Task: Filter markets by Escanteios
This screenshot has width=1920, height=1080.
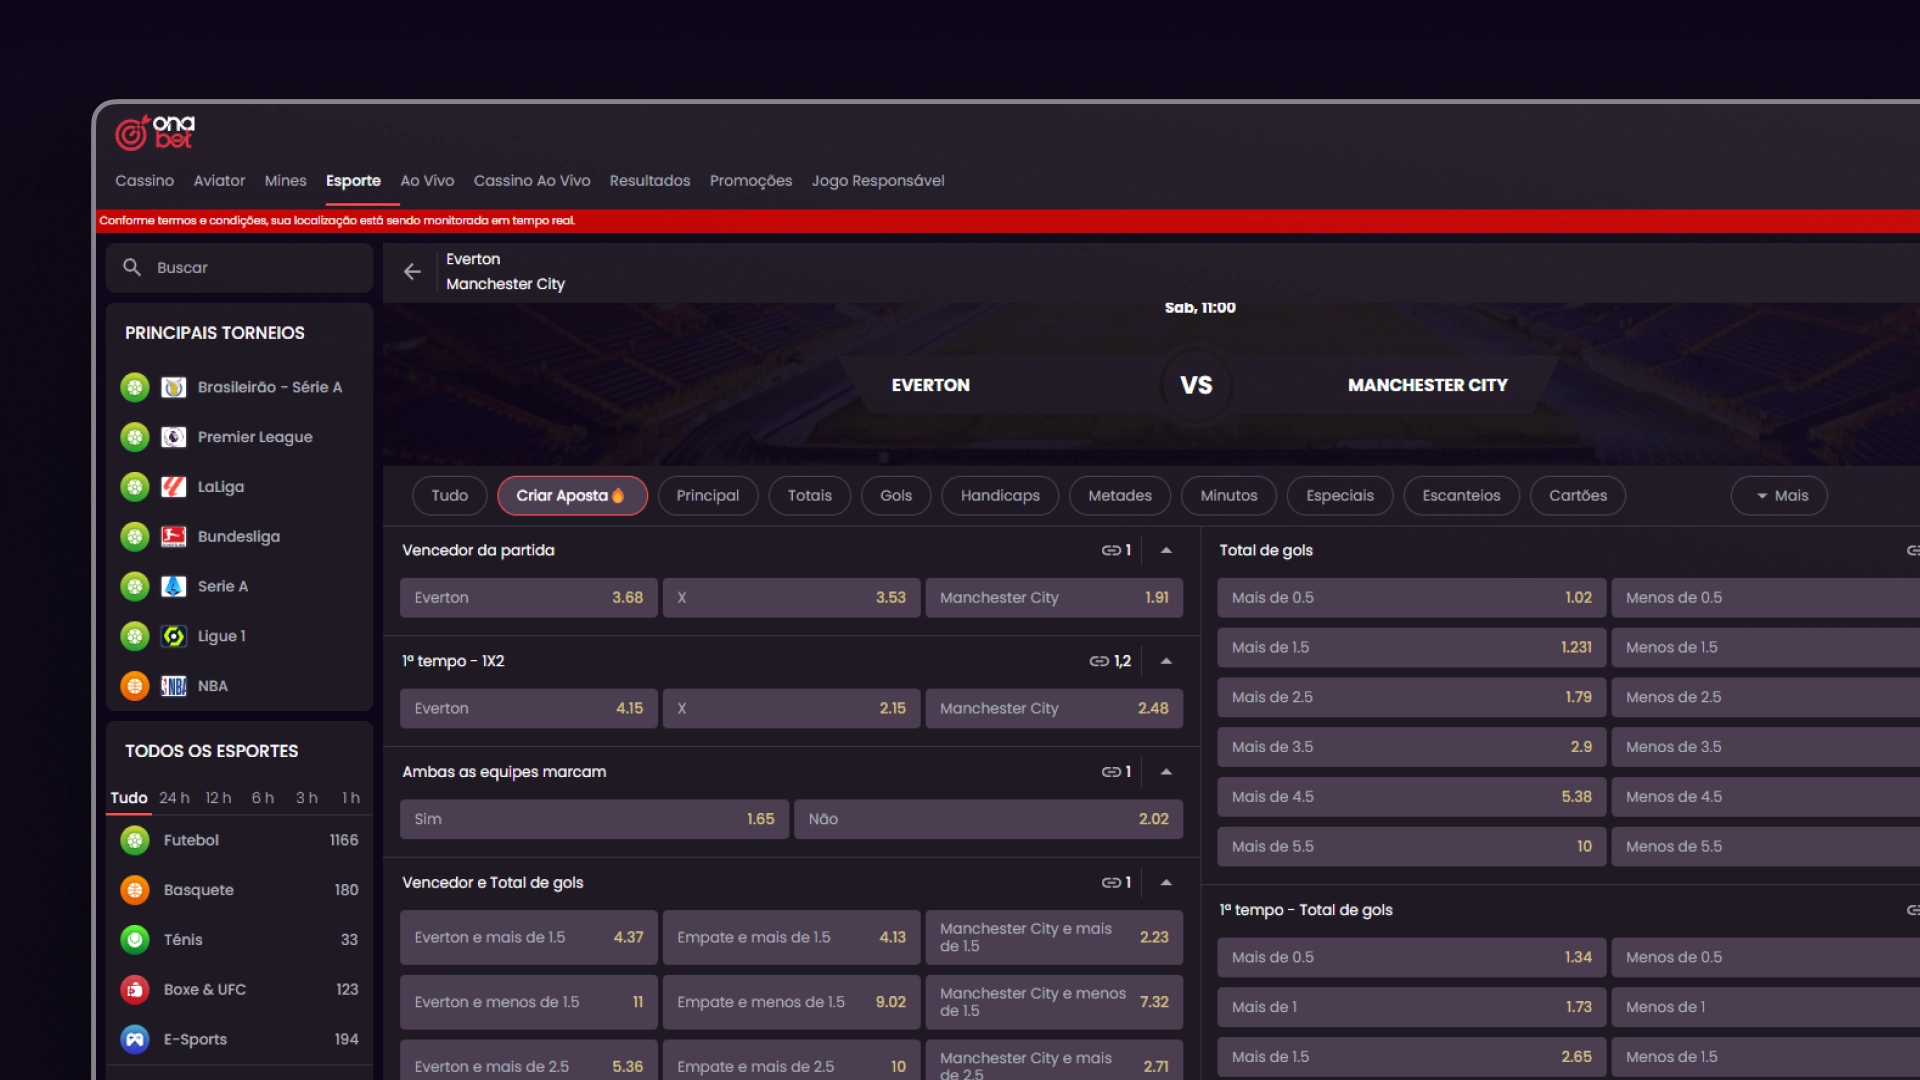Action: (x=1461, y=496)
